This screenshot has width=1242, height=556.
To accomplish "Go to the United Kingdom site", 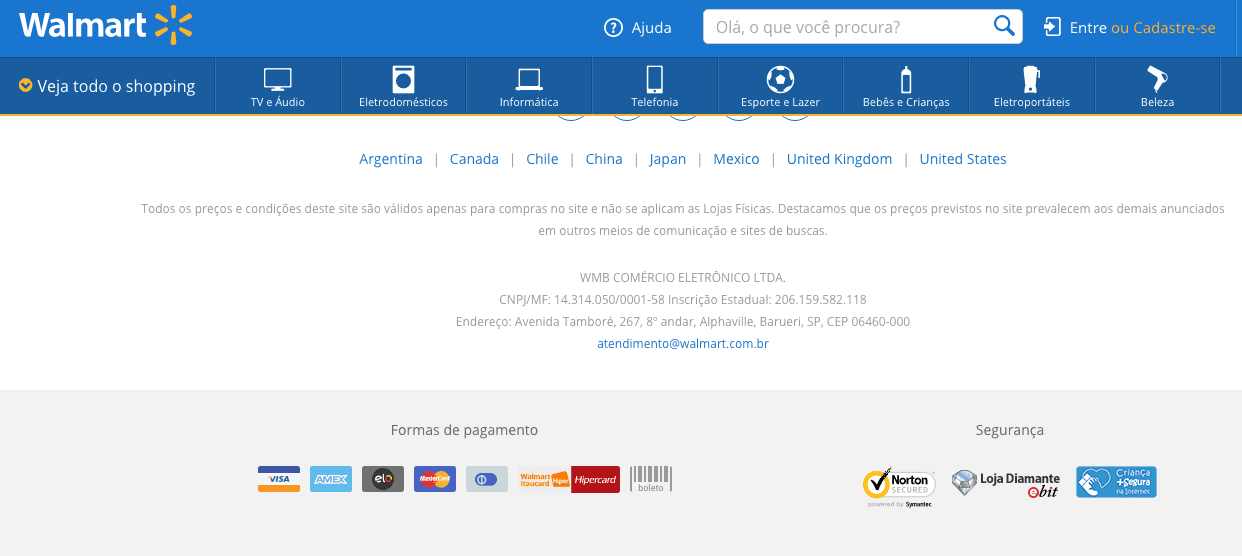I will (839, 159).
